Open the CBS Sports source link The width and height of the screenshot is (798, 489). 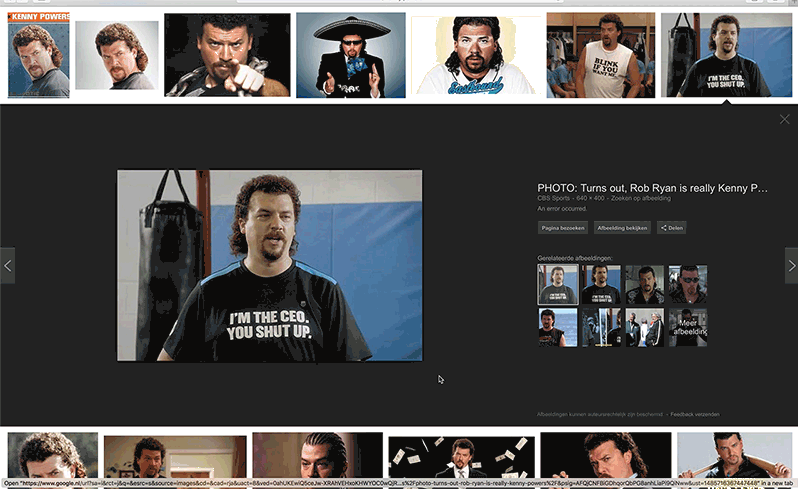[x=553, y=198]
